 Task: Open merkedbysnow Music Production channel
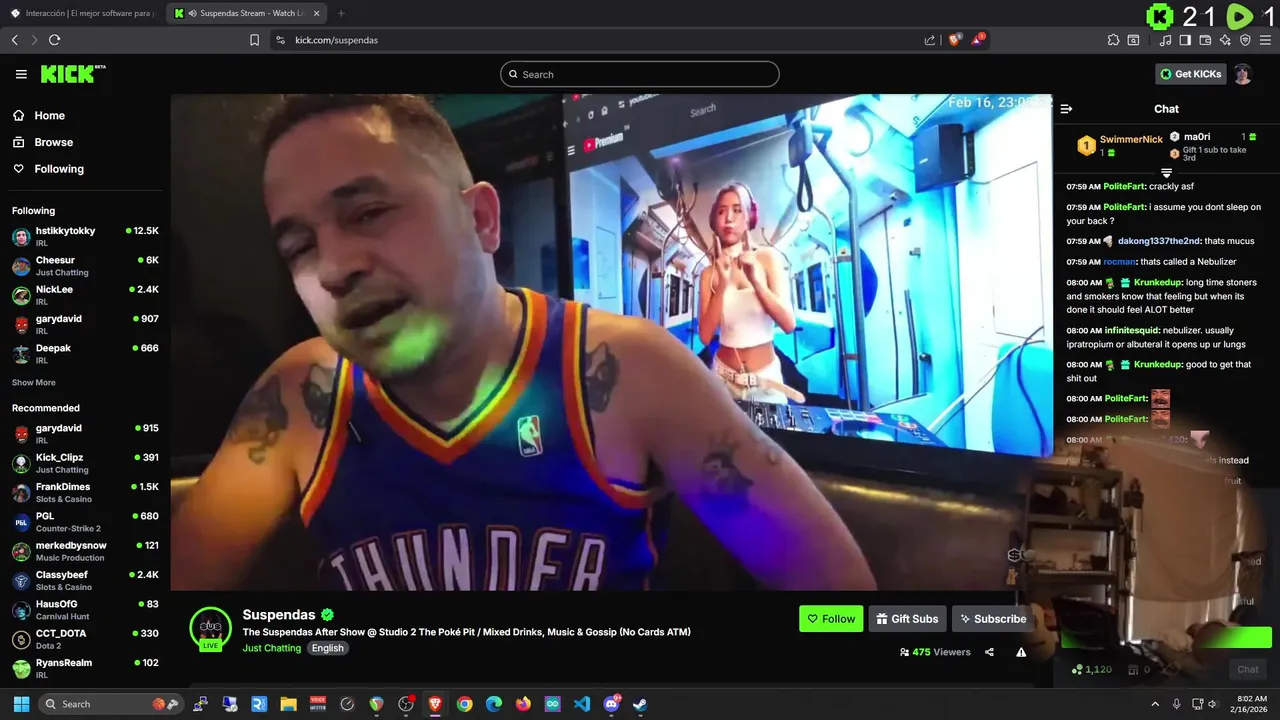point(85,551)
